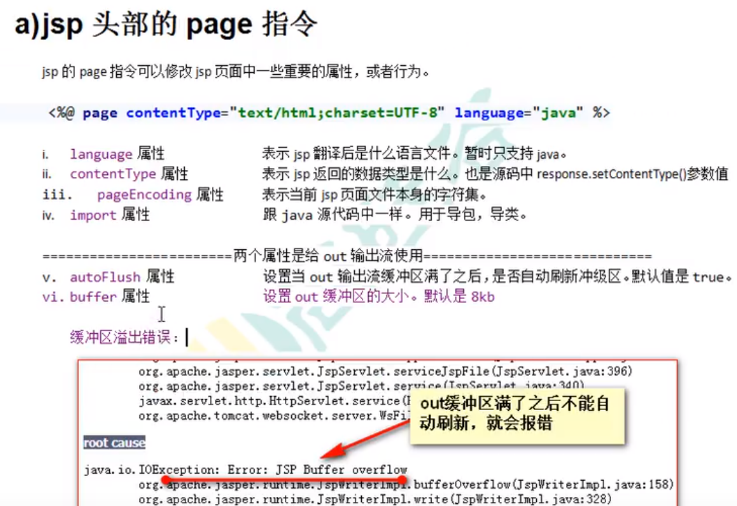Screen dimensions: 737x506
Task: Click the "text/html;charset=UTF-8" string value
Action: 337,113
